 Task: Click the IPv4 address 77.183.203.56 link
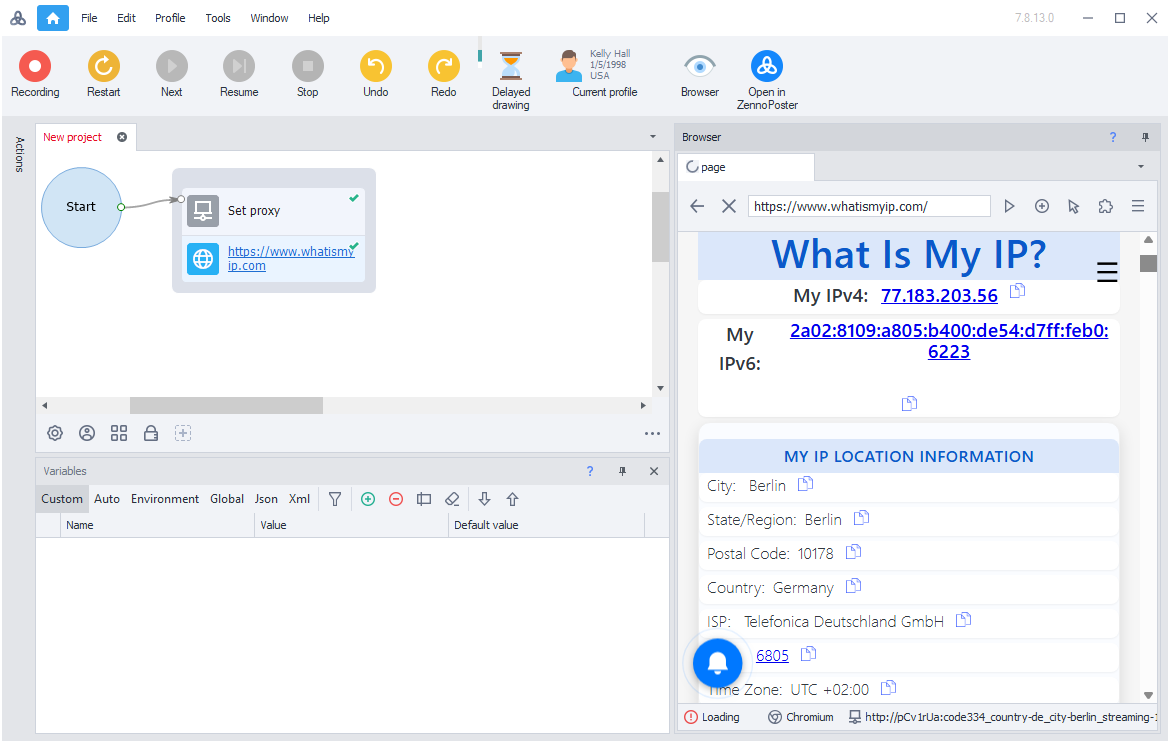939,295
